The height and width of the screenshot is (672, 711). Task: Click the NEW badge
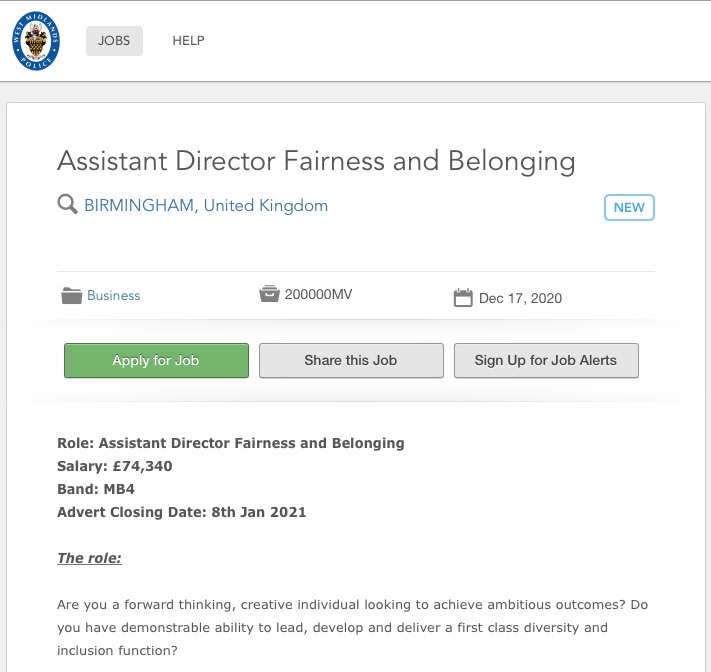tap(629, 207)
